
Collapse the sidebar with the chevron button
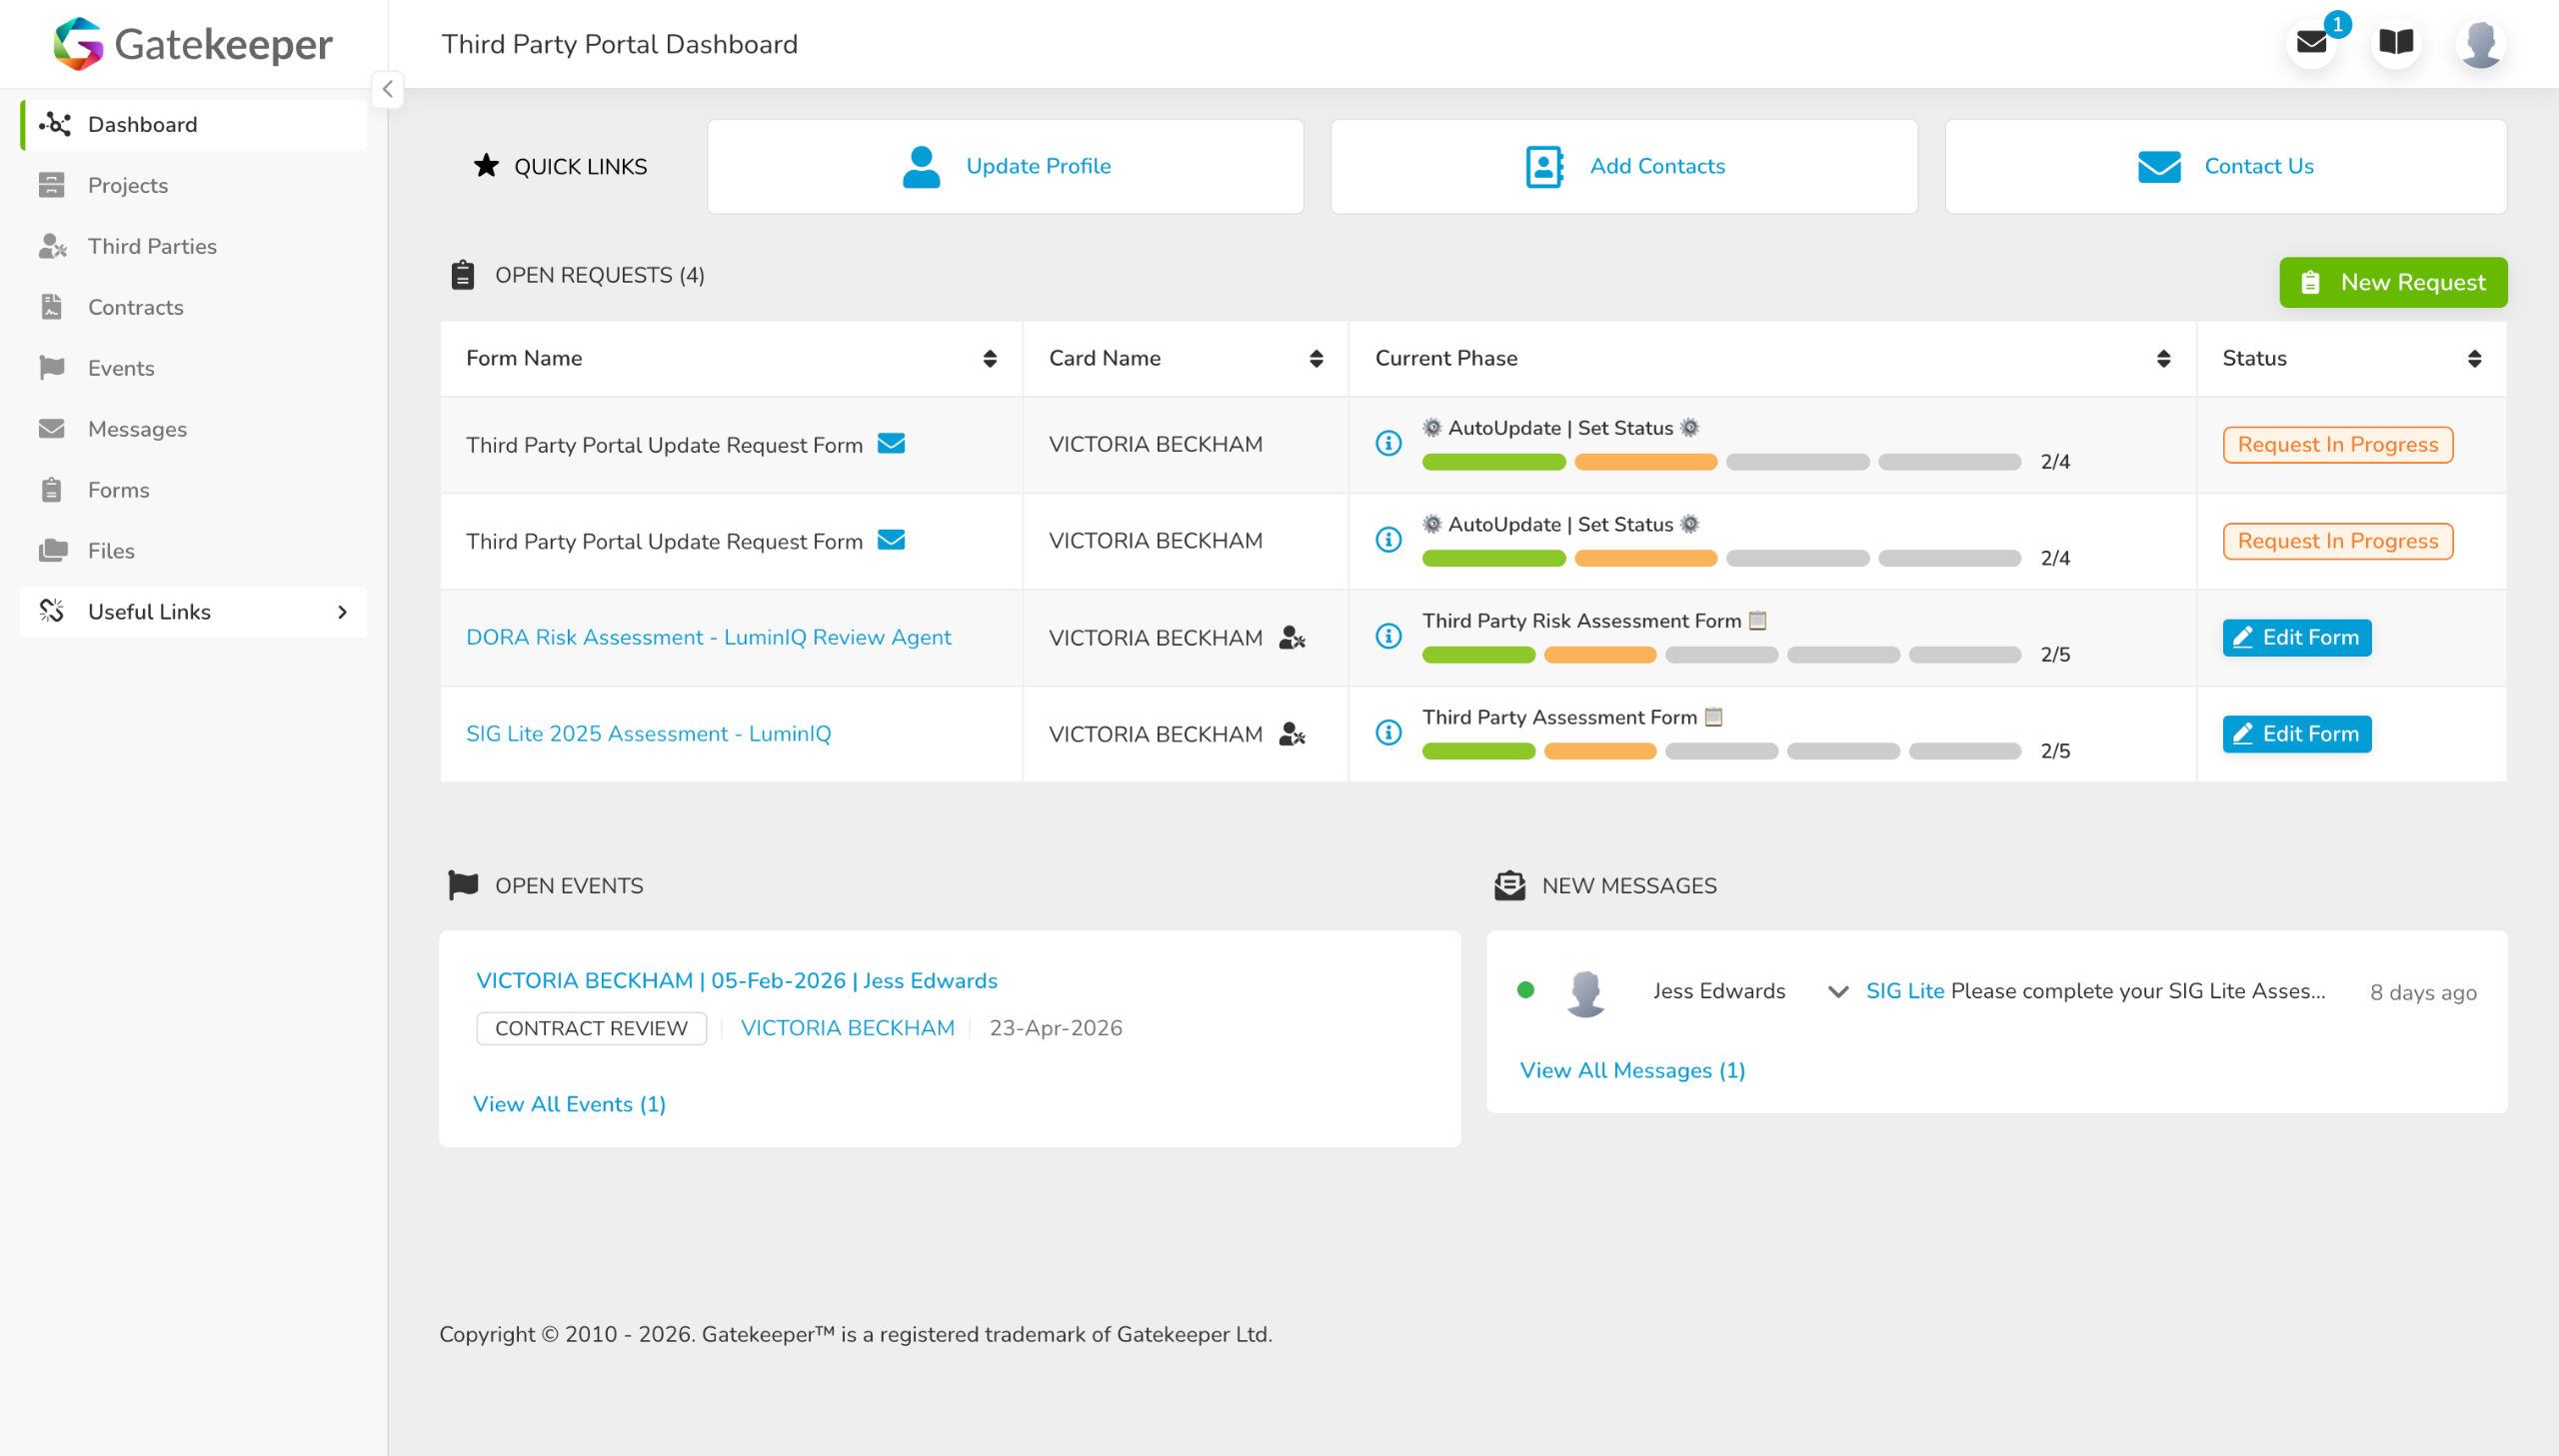pyautogui.click(x=387, y=89)
